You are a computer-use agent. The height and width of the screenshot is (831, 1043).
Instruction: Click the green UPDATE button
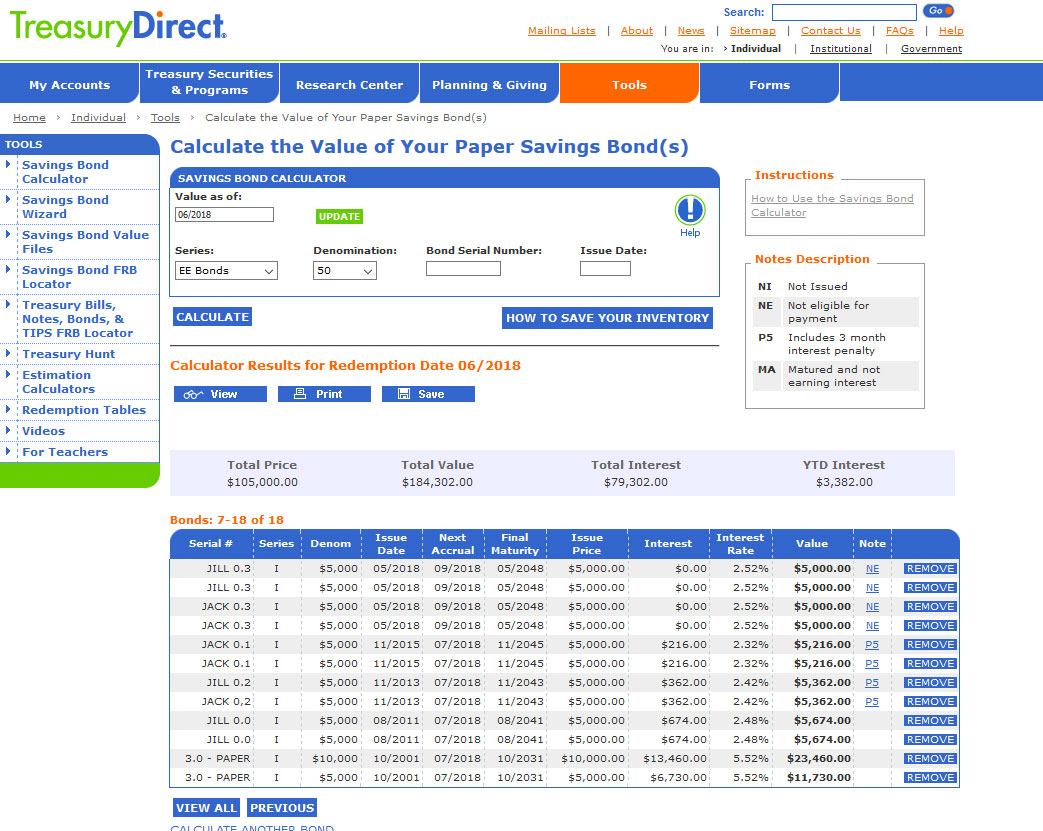(339, 216)
